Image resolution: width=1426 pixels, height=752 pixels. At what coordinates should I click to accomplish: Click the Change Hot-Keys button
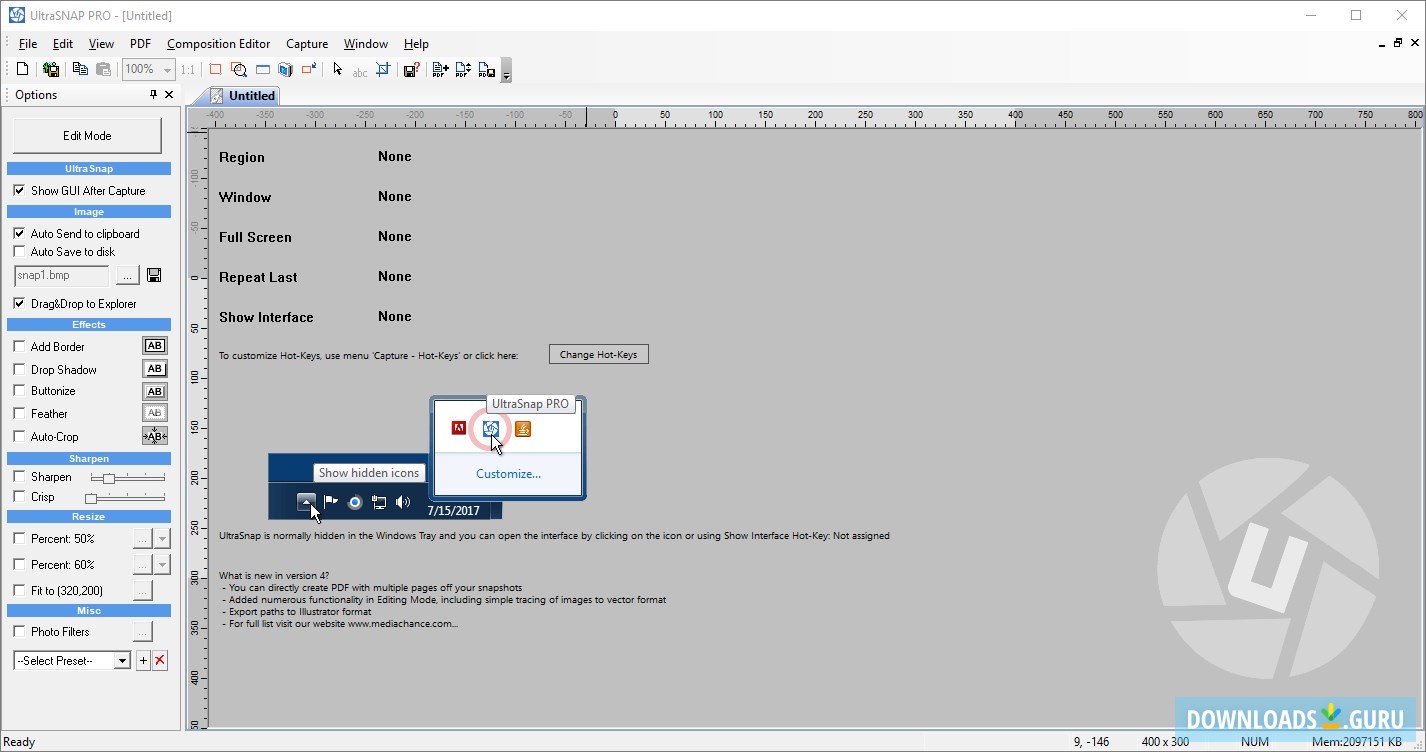[x=598, y=354]
